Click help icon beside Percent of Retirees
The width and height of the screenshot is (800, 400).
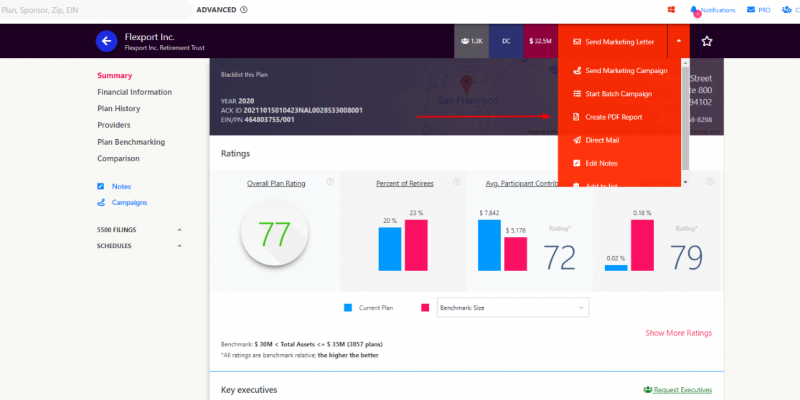coord(456,182)
